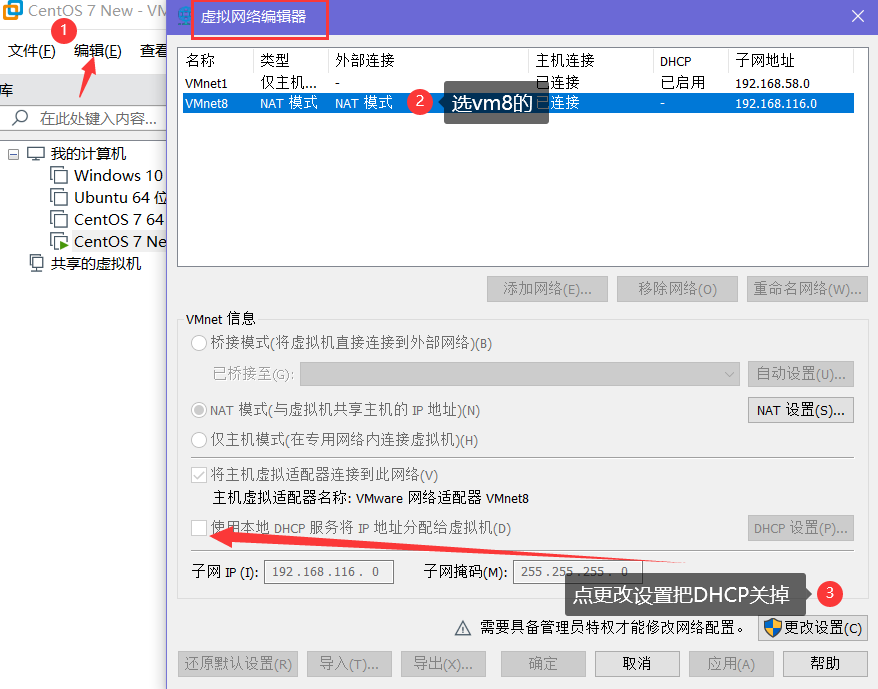Click 移除网络(O) button
The image size is (878, 689).
677,289
